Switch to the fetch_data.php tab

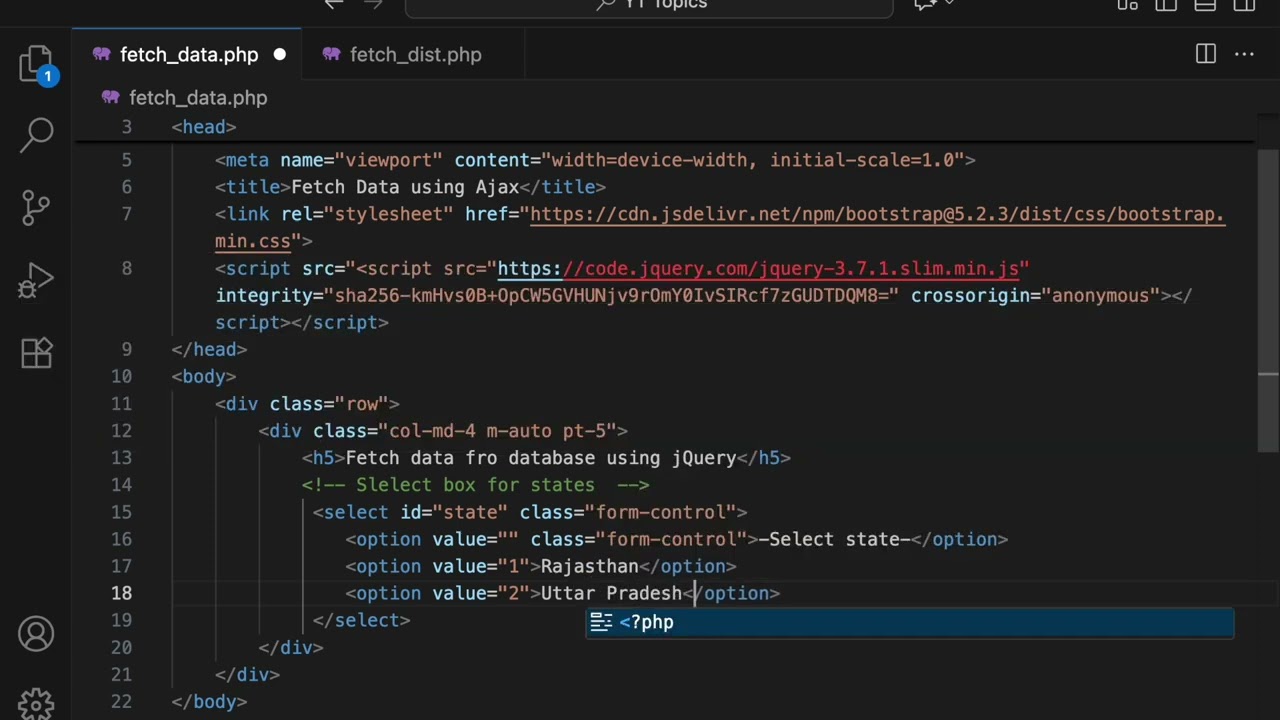point(186,55)
